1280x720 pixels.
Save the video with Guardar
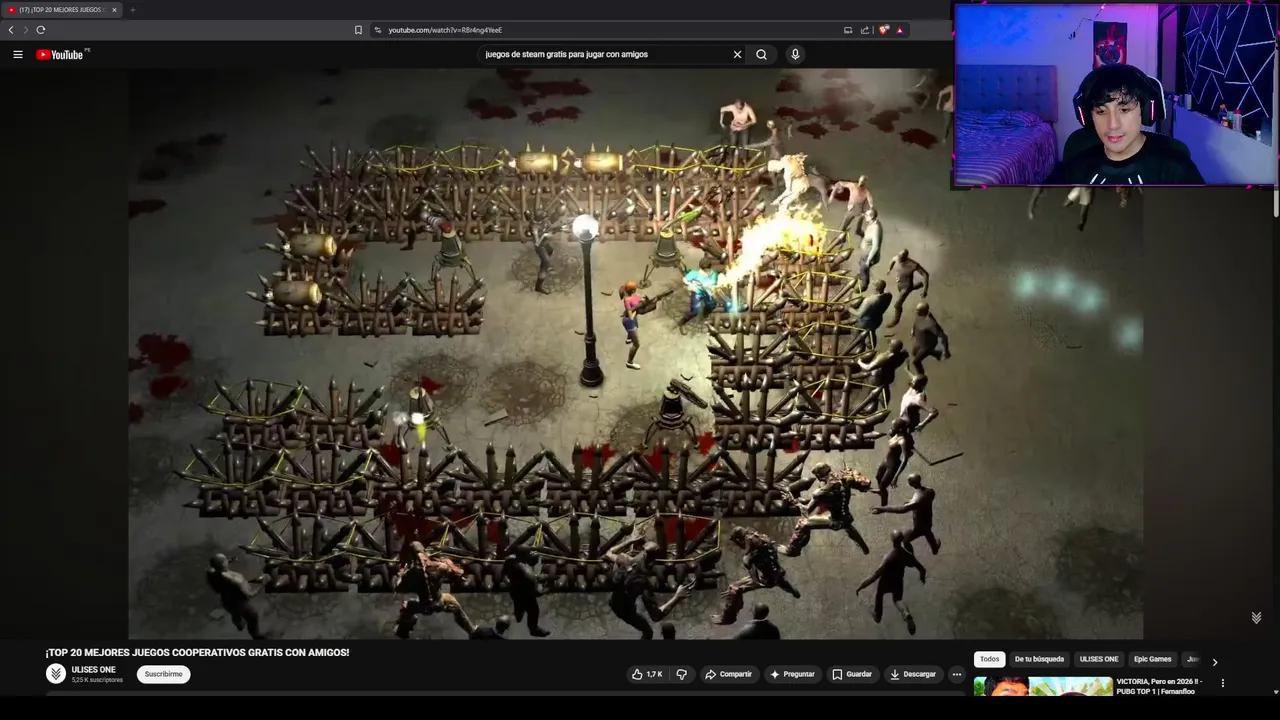[x=852, y=674]
